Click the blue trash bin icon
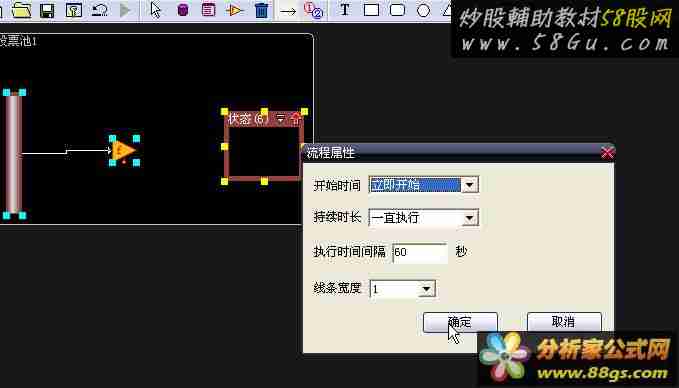 261,10
